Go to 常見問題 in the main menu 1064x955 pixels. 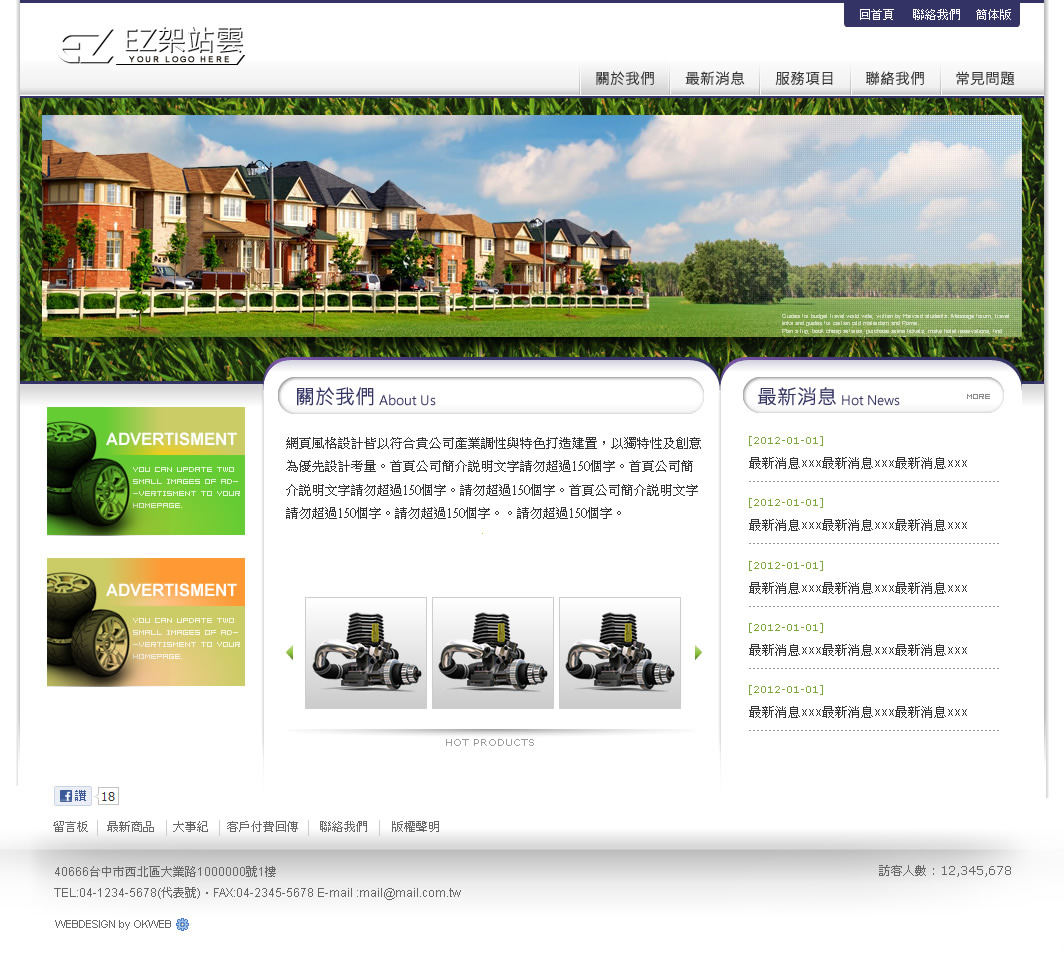[985, 79]
